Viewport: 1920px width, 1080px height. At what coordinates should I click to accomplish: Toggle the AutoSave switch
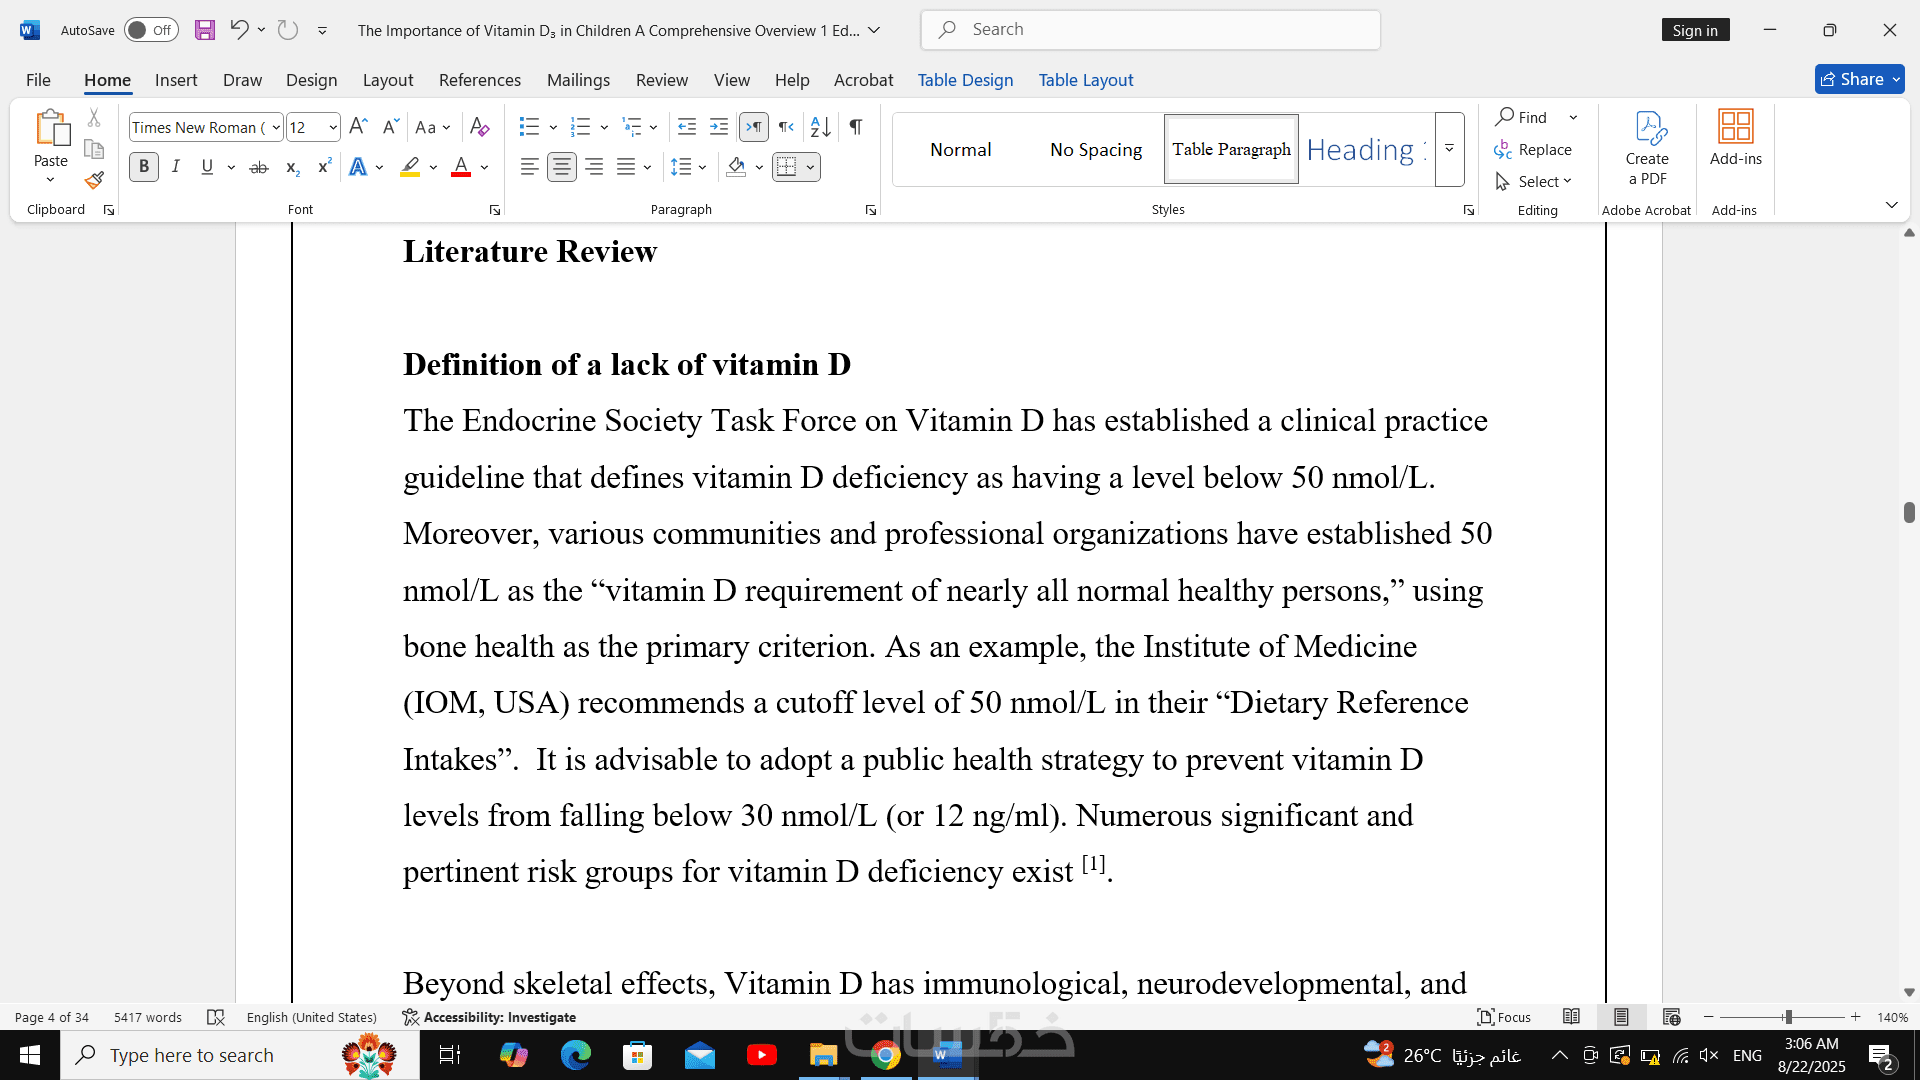point(151,30)
